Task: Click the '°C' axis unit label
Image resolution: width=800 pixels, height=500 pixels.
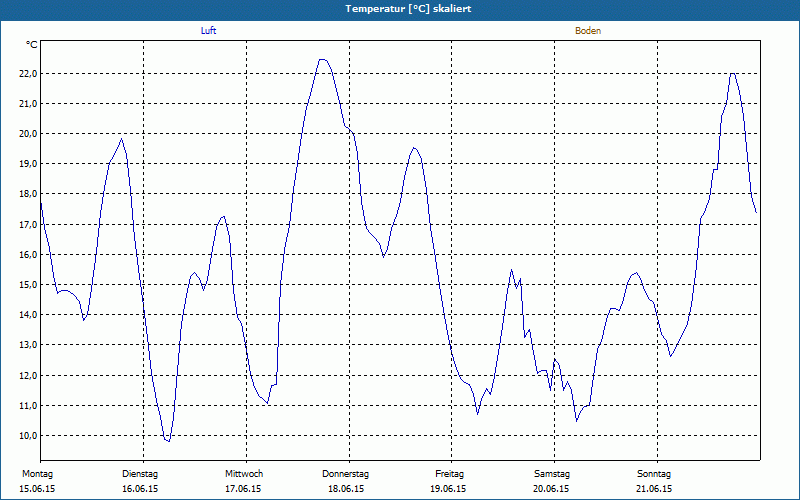Action: tap(32, 45)
